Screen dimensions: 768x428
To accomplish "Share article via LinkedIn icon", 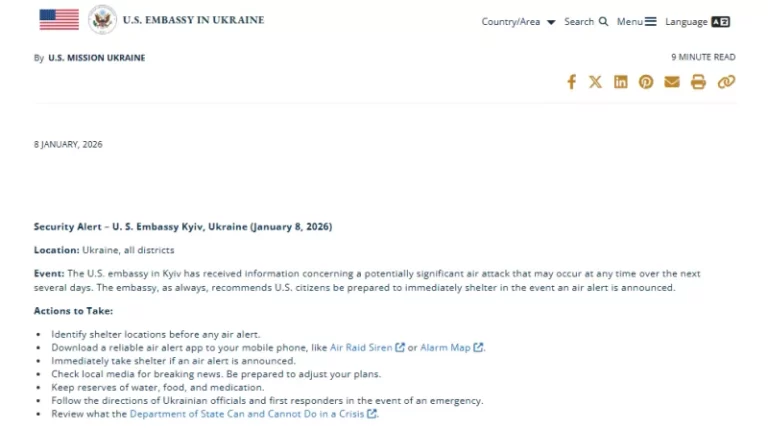I will point(621,82).
